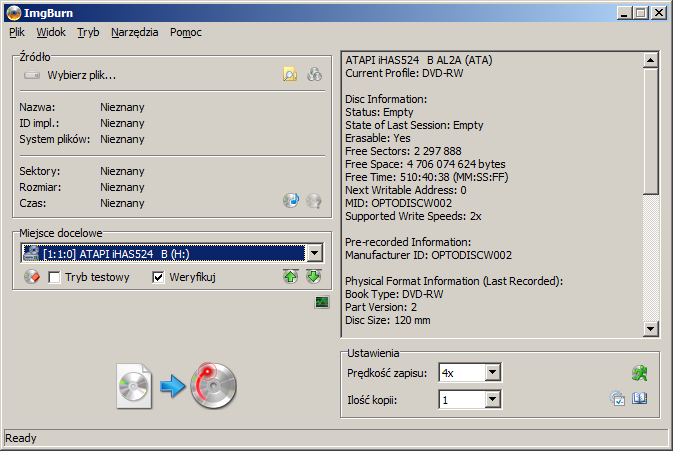673x451 pixels.
Task: Click the erase disc icon near Tryb testowy
Action: click(x=32, y=277)
